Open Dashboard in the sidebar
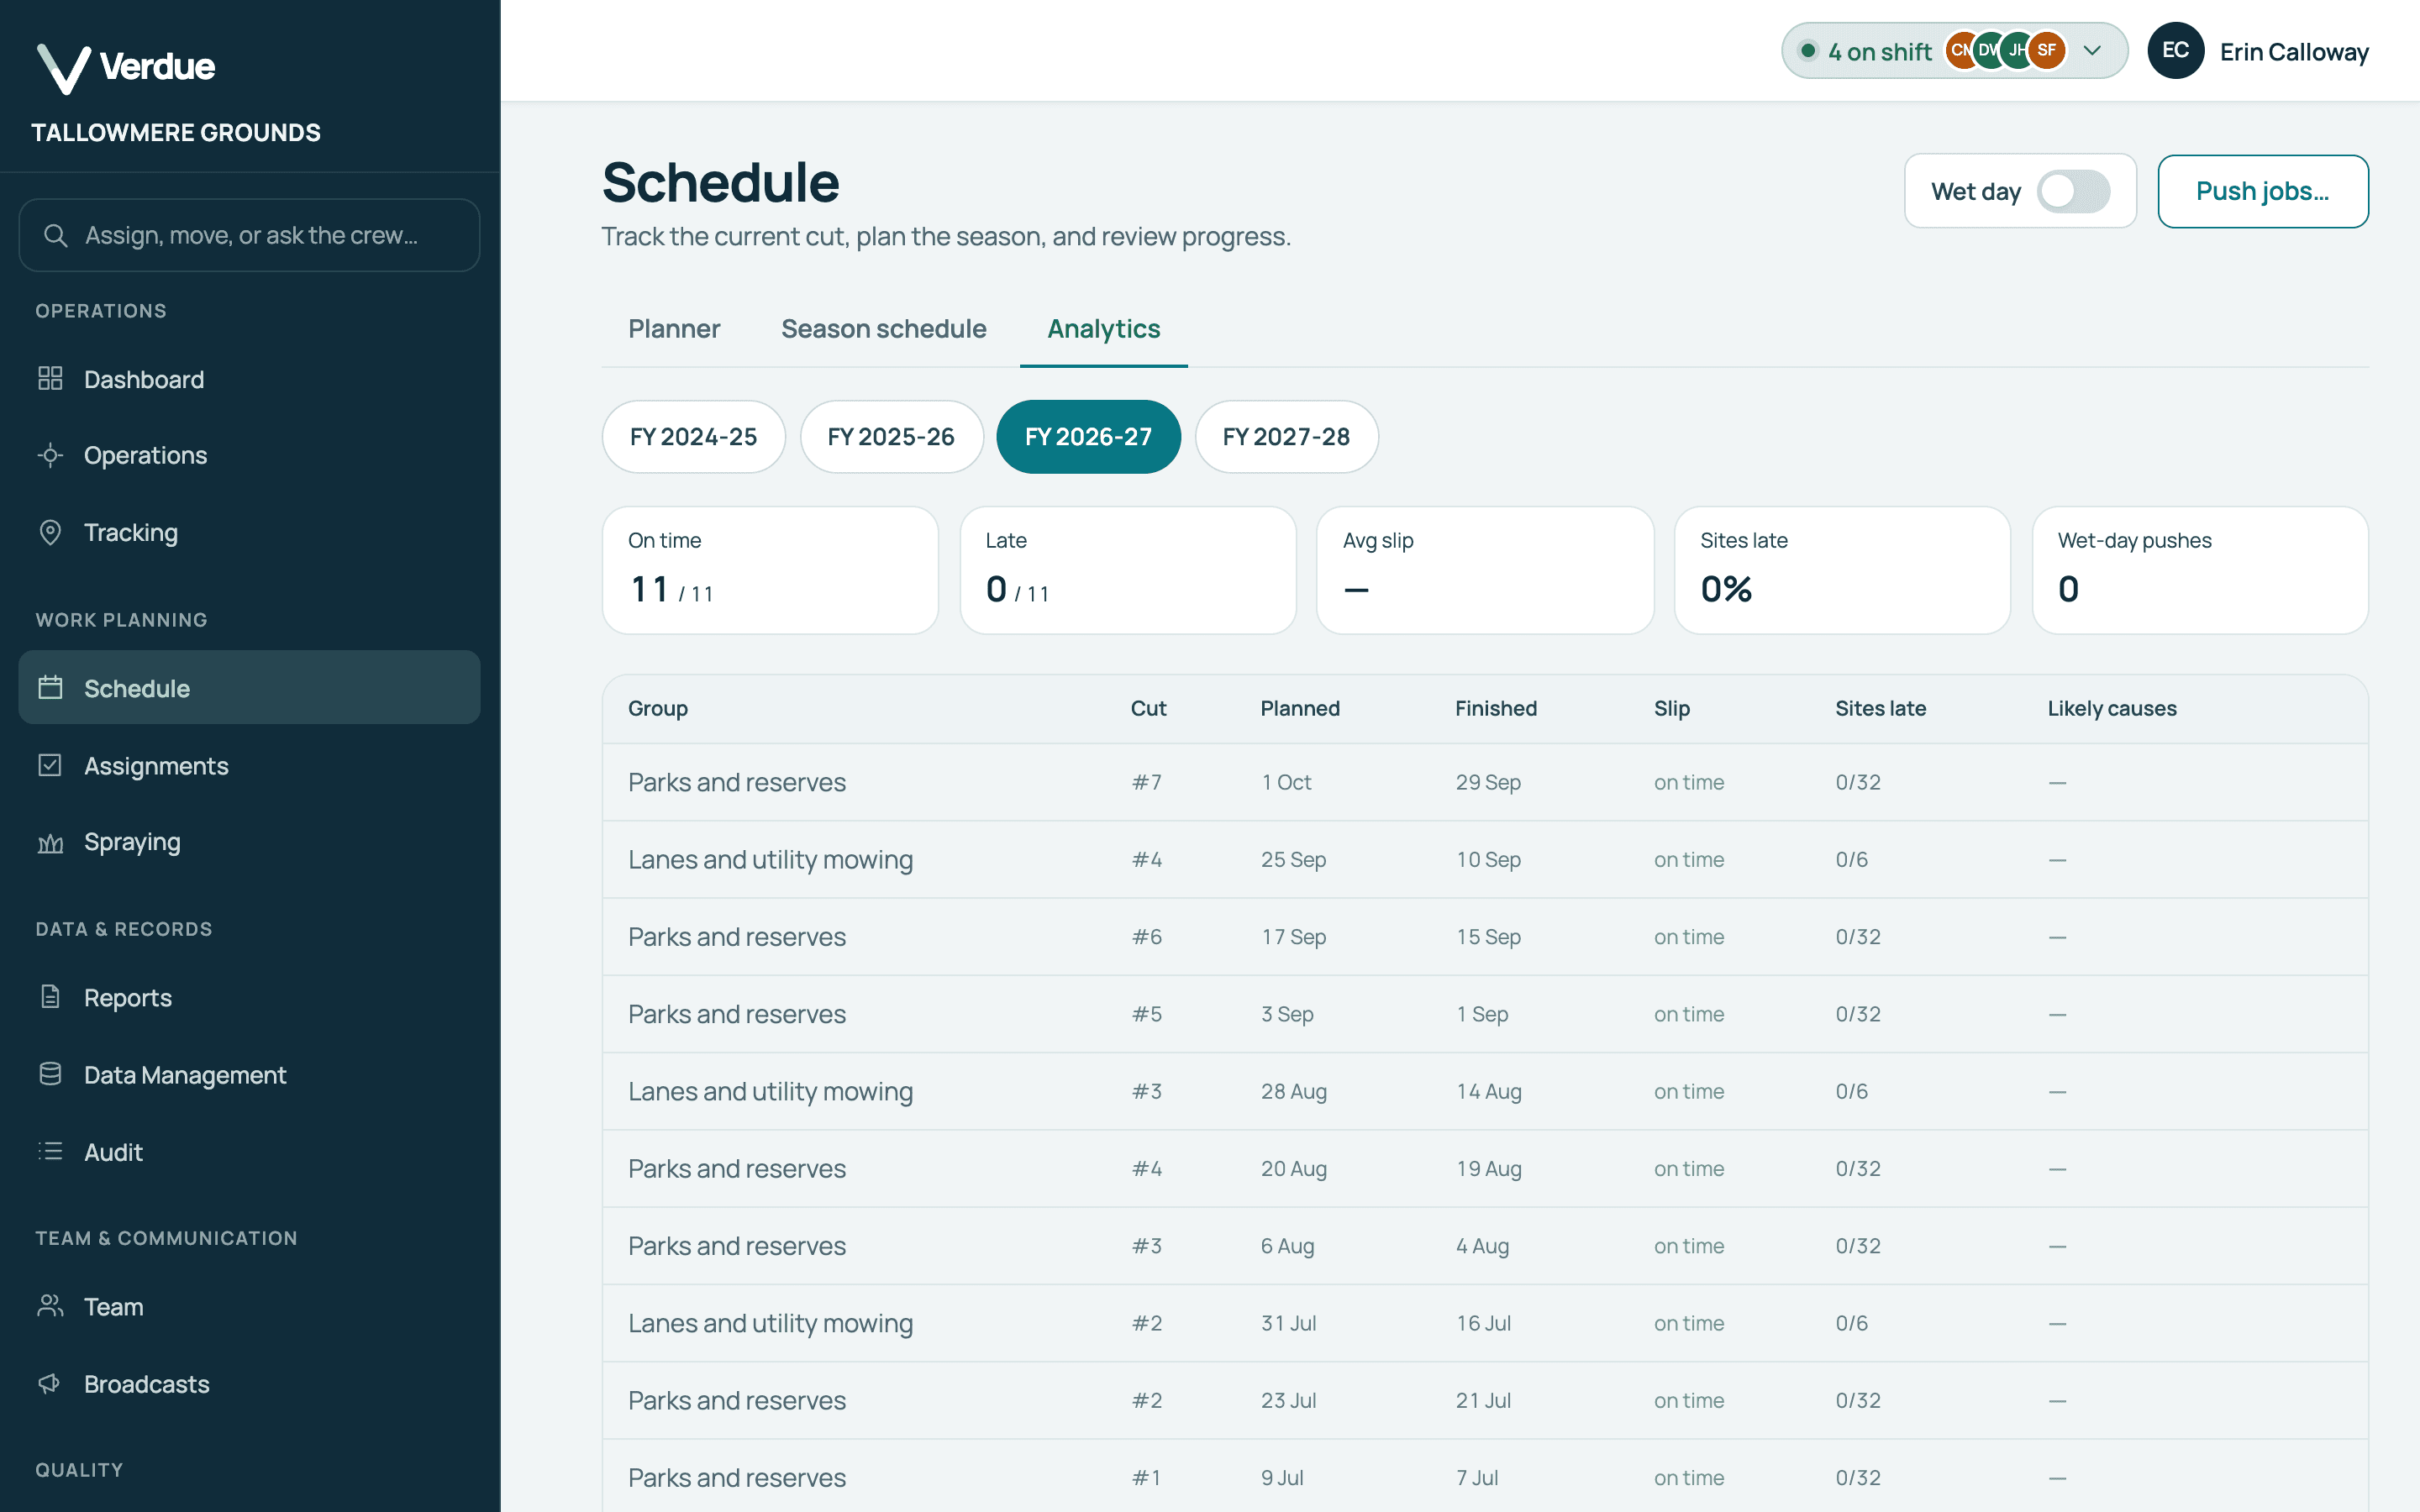Image resolution: width=2420 pixels, height=1512 pixels. coord(249,379)
